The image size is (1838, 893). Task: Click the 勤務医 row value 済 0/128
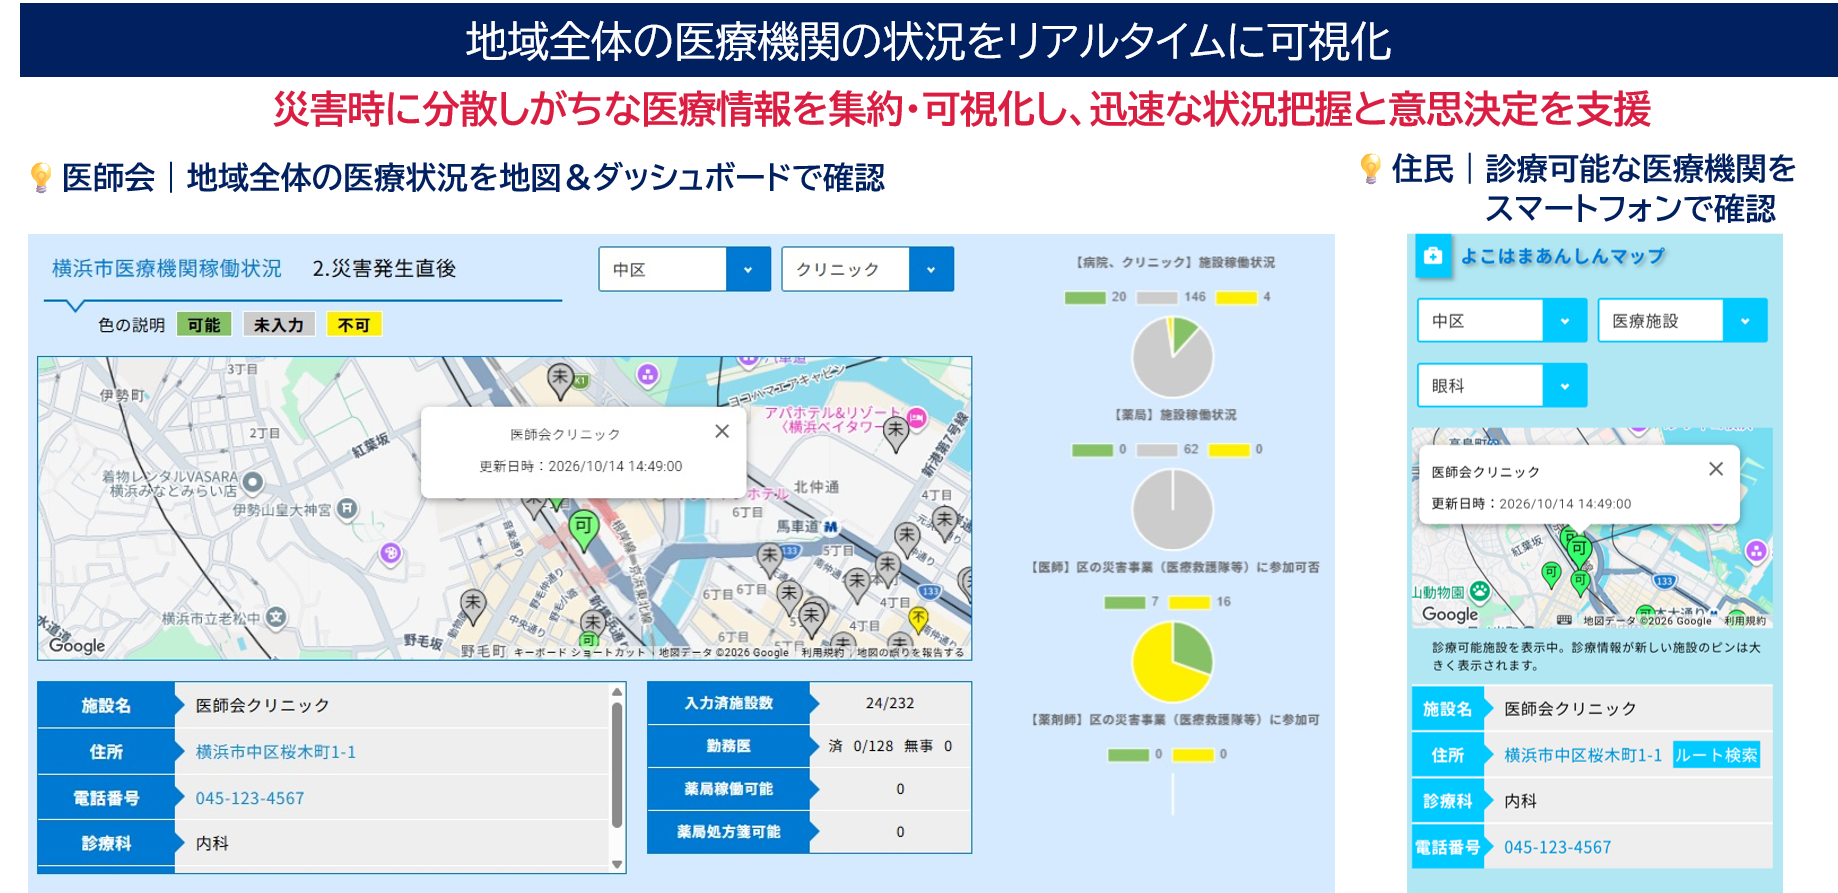pyautogui.click(x=861, y=746)
